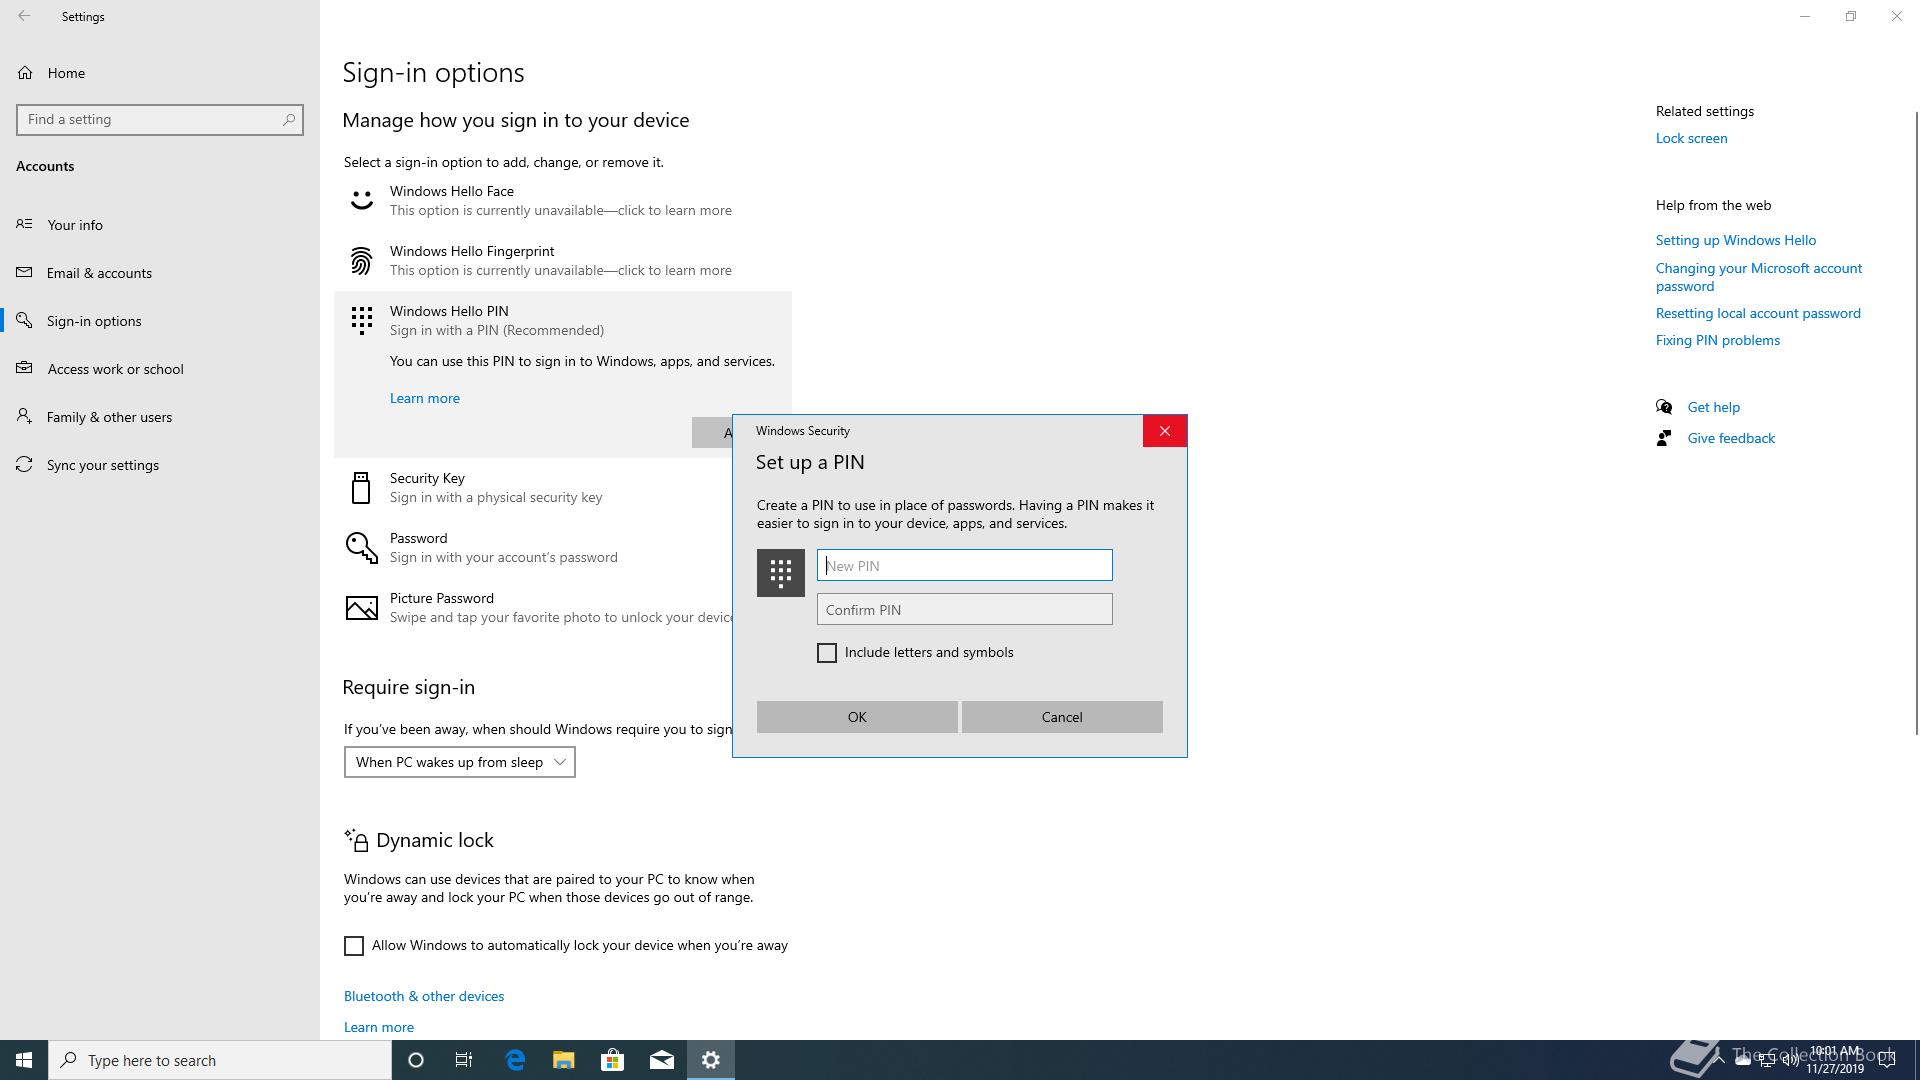Viewport: 1920px width, 1080px height.
Task: Open Lock screen related setting
Action: pyautogui.click(x=1691, y=138)
